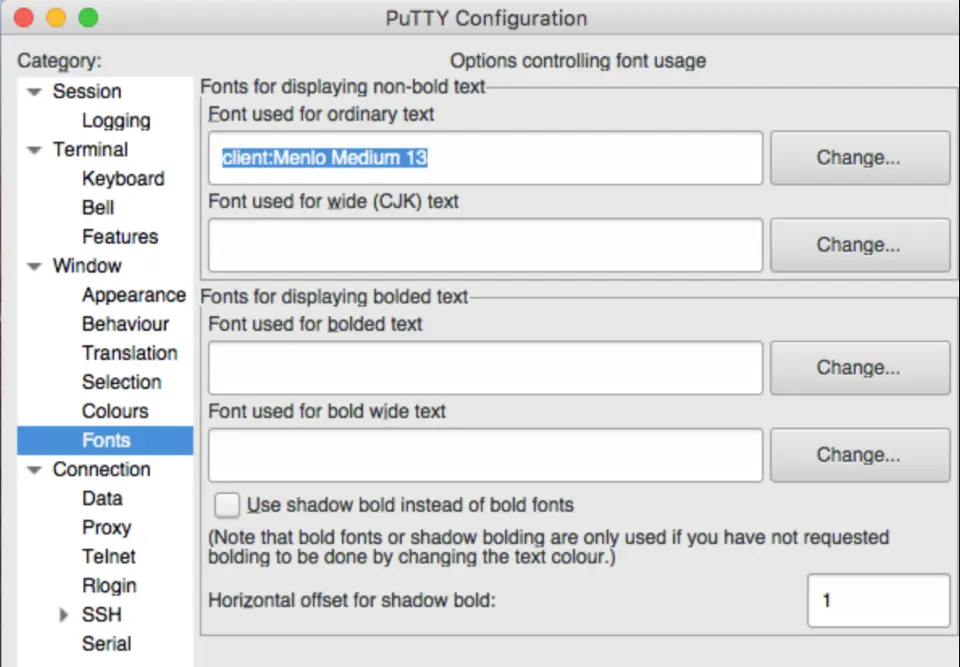960x667 pixels.
Task: Open Features settings
Action: (120, 237)
